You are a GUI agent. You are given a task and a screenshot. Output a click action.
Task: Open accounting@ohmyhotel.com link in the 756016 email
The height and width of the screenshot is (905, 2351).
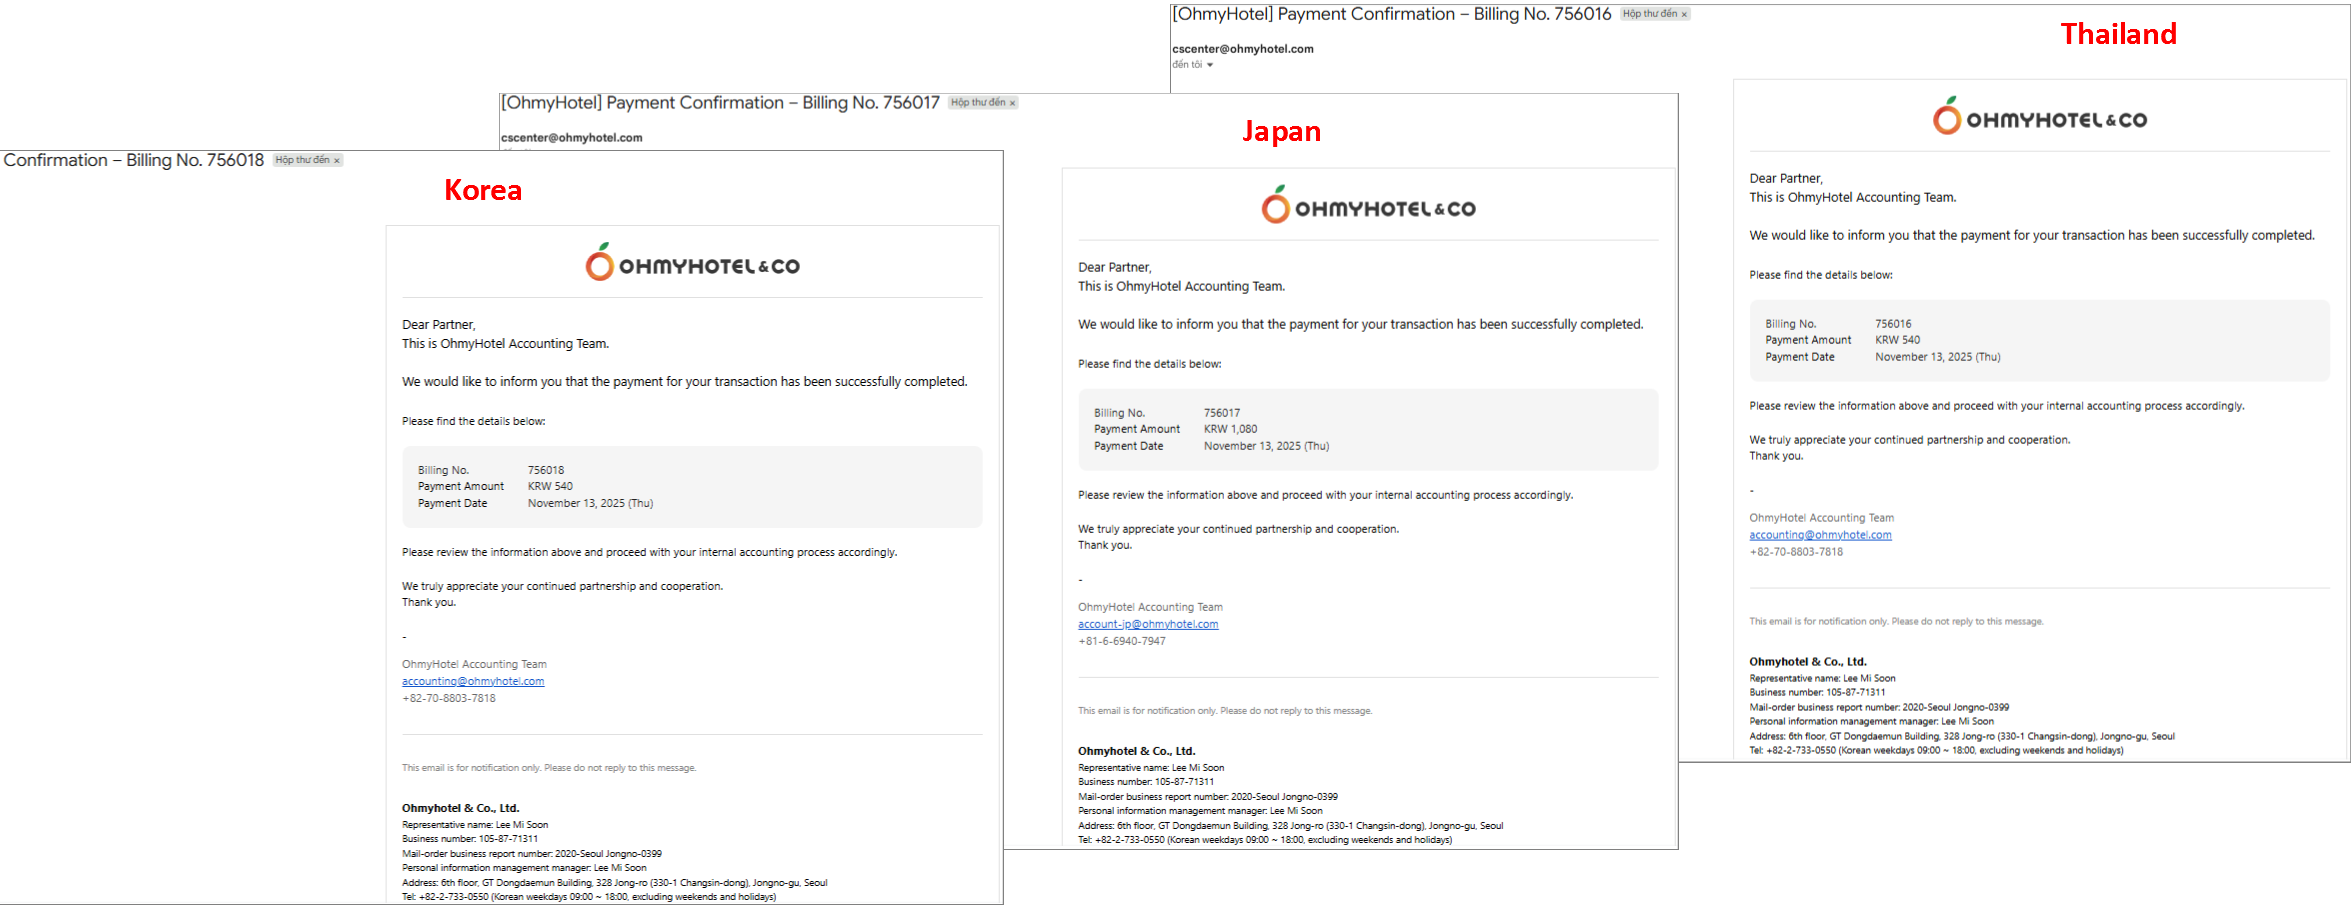1820,536
